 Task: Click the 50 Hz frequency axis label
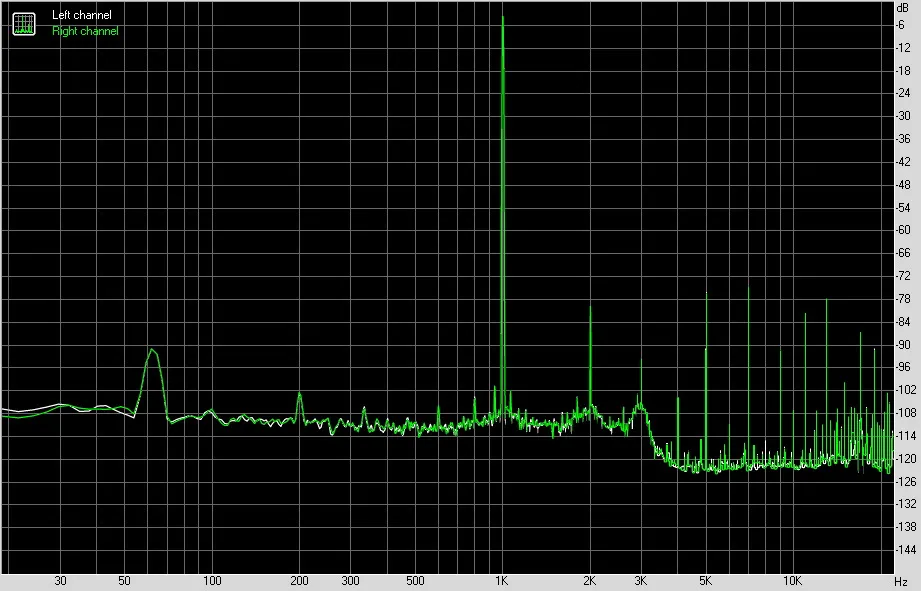coord(124,581)
